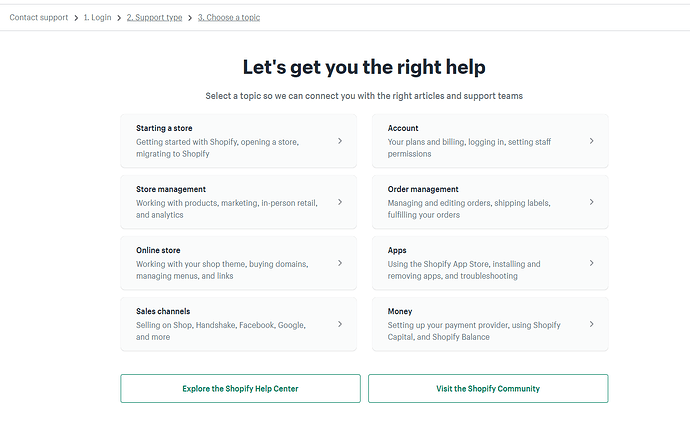The image size is (690, 424).
Task: Go back to 2. Support type step
Action: pyautogui.click(x=154, y=18)
